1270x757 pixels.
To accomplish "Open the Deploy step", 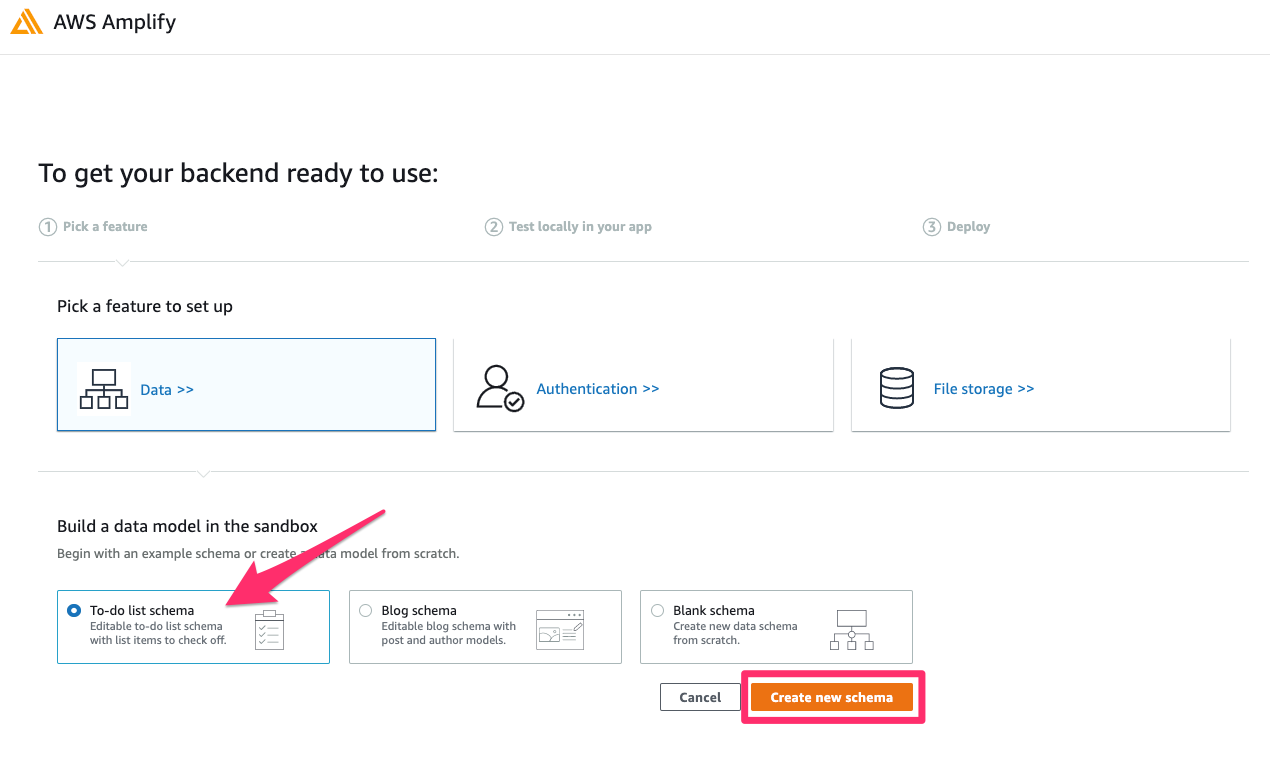I will tap(956, 227).
